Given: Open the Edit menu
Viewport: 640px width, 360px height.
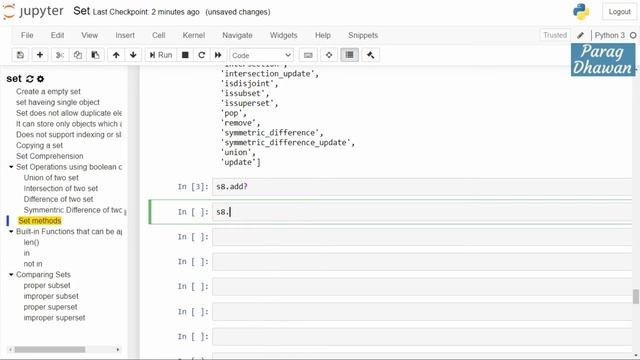Looking at the screenshot, I should tap(57, 36).
